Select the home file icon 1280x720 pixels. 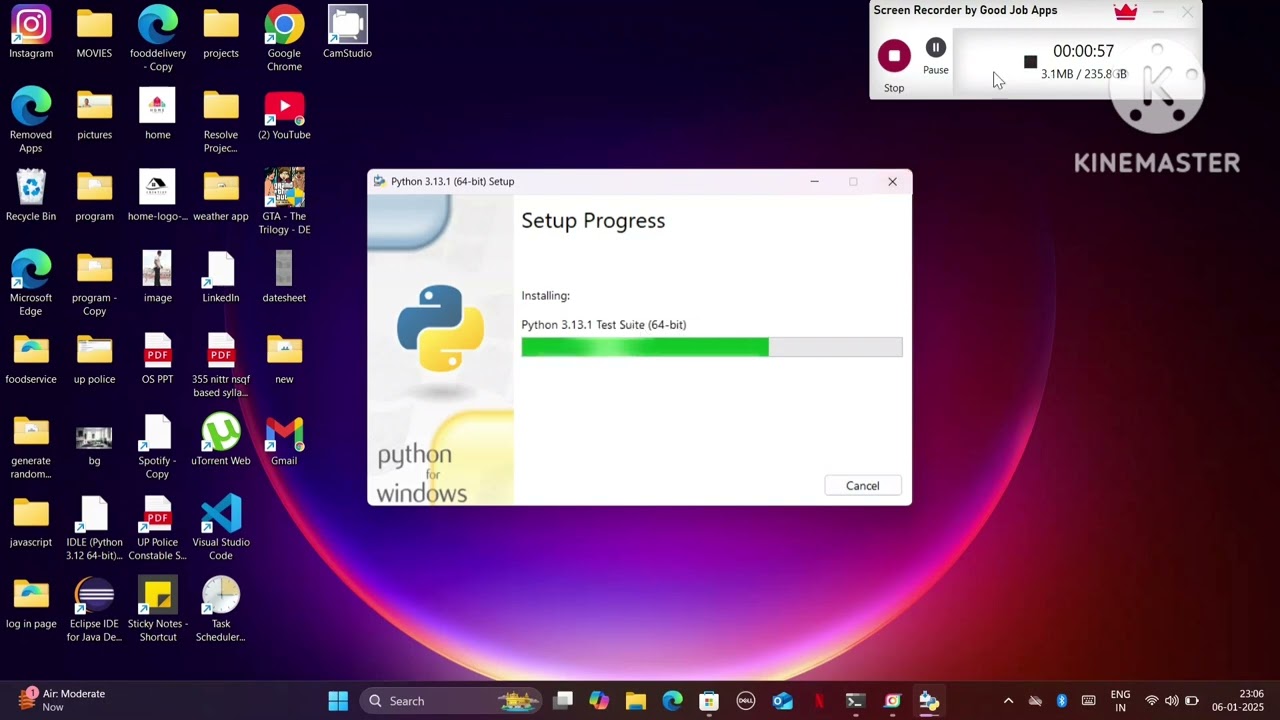[158, 115]
